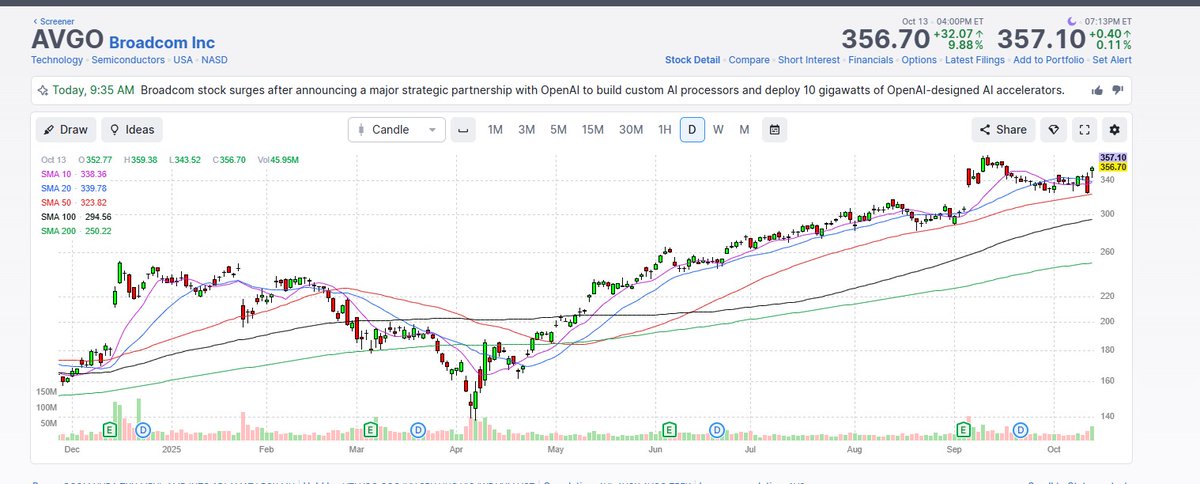This screenshot has height=484, width=1200.
Task: Select the 30M timeframe
Action: pyautogui.click(x=631, y=129)
